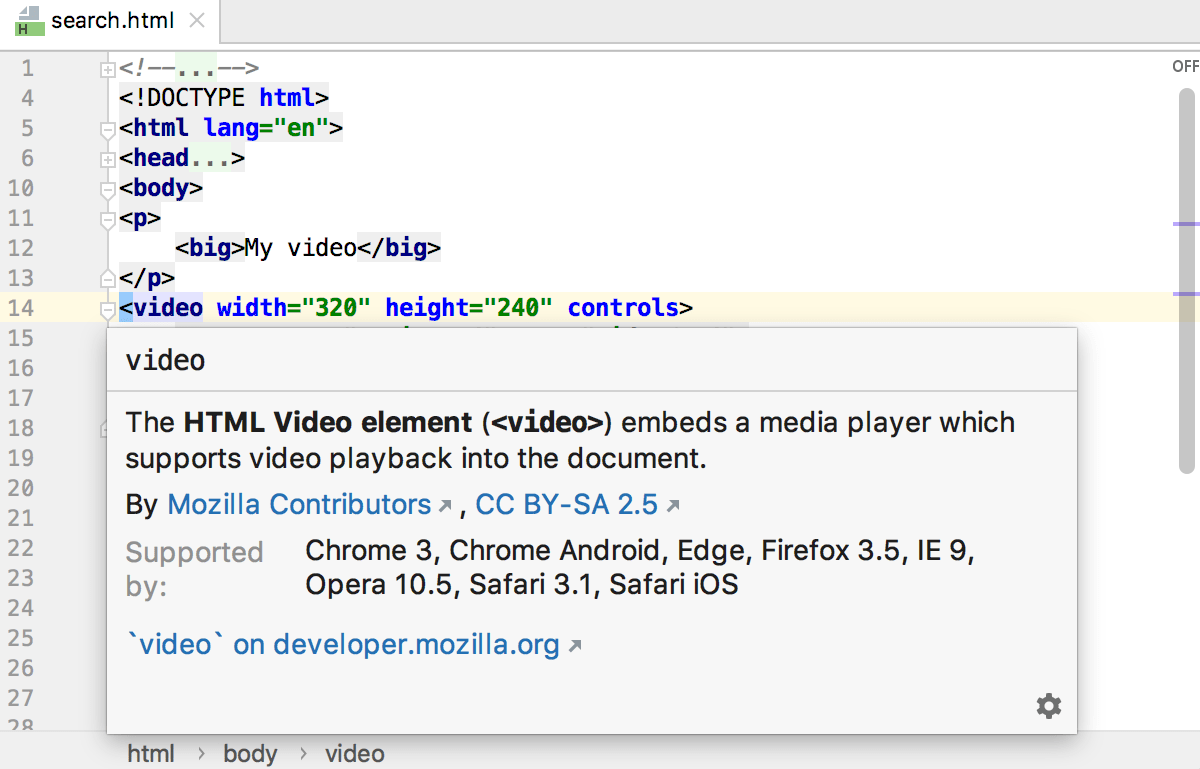Viewport: 1200px width, 769px height.
Task: Expand the collapsed comment on line 1
Action: [107, 68]
